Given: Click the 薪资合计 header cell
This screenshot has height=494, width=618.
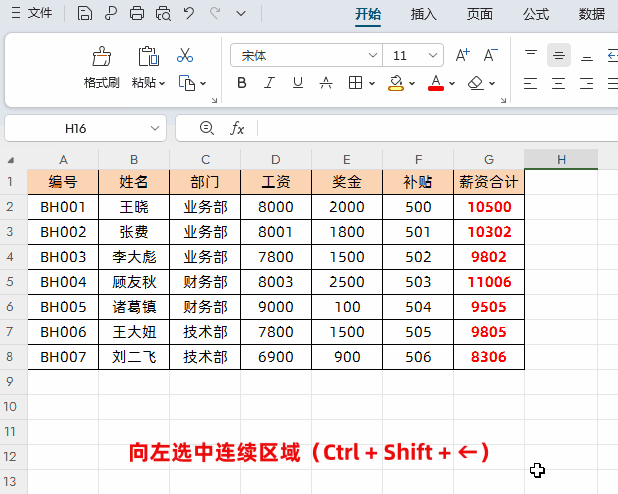Looking at the screenshot, I should tap(489, 182).
